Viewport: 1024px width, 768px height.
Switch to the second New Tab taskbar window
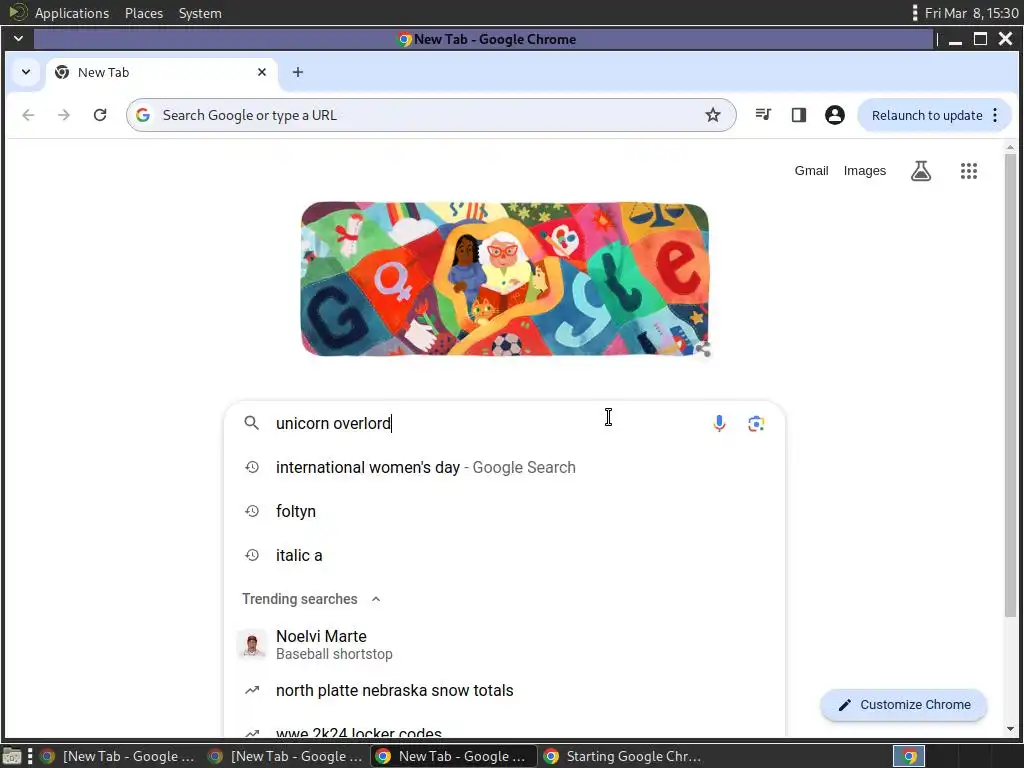coord(286,756)
